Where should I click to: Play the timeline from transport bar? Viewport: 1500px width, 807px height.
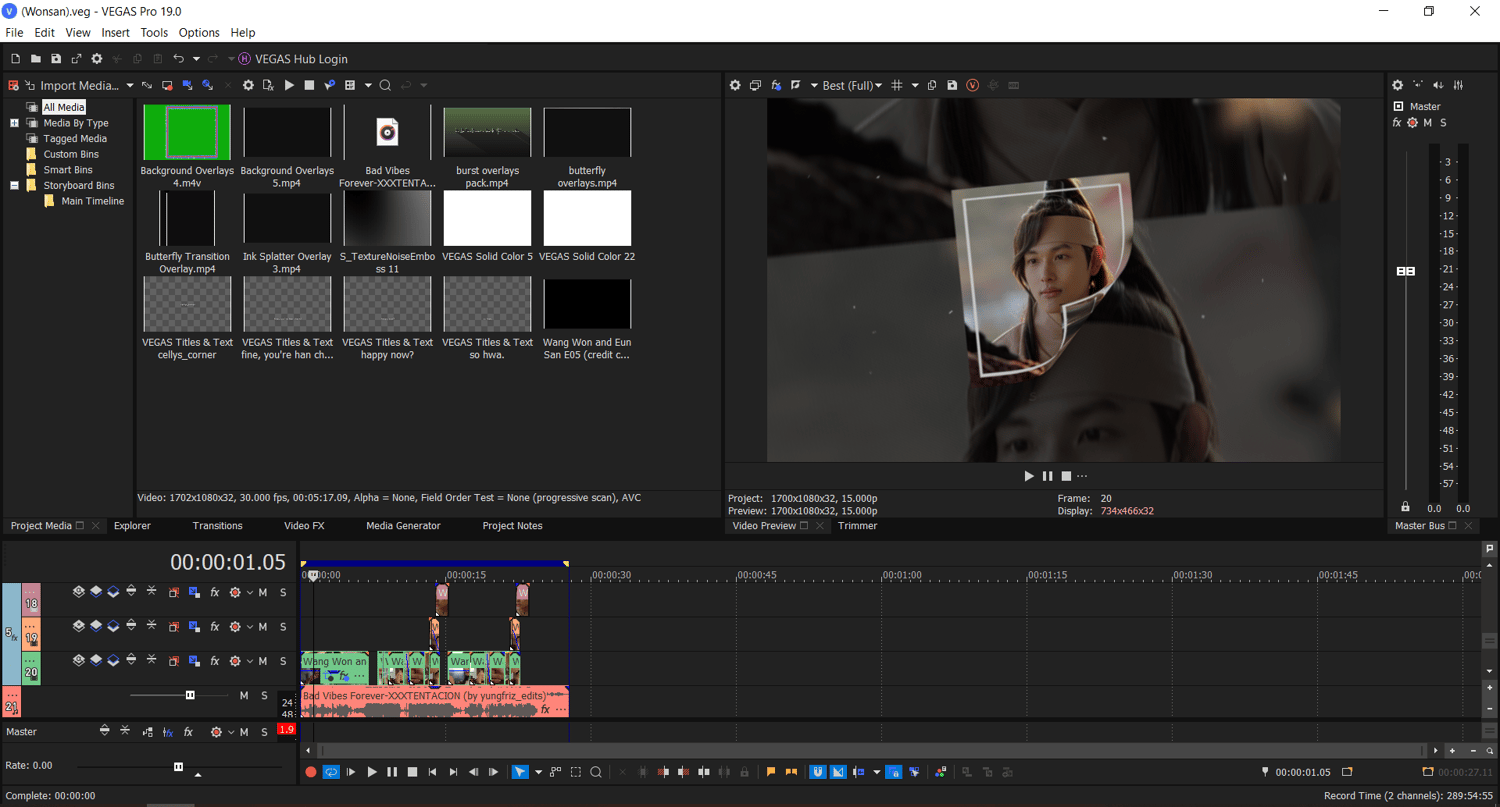coord(372,772)
